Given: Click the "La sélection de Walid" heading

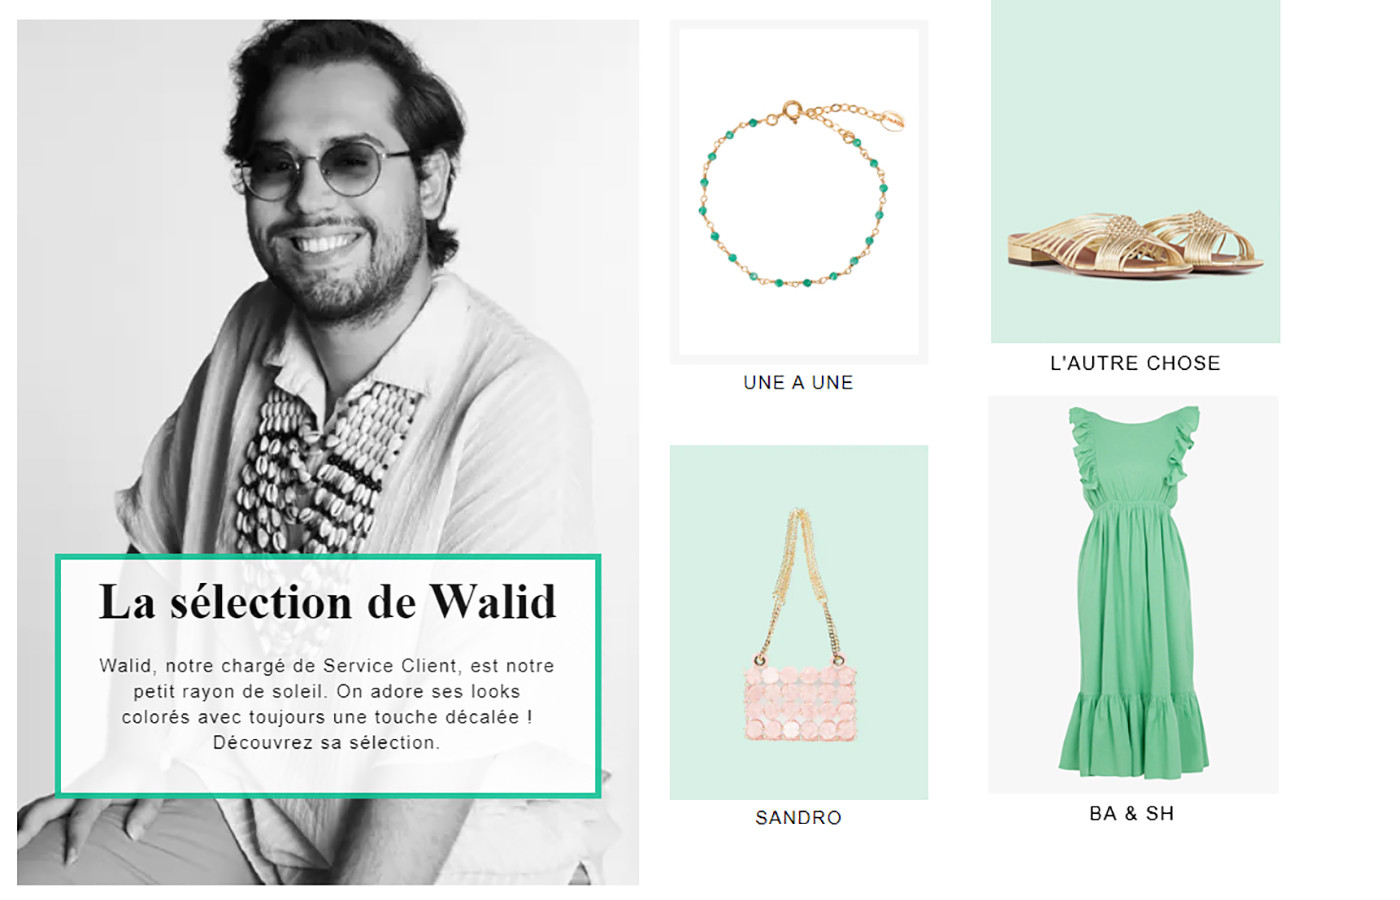Looking at the screenshot, I should (327, 602).
